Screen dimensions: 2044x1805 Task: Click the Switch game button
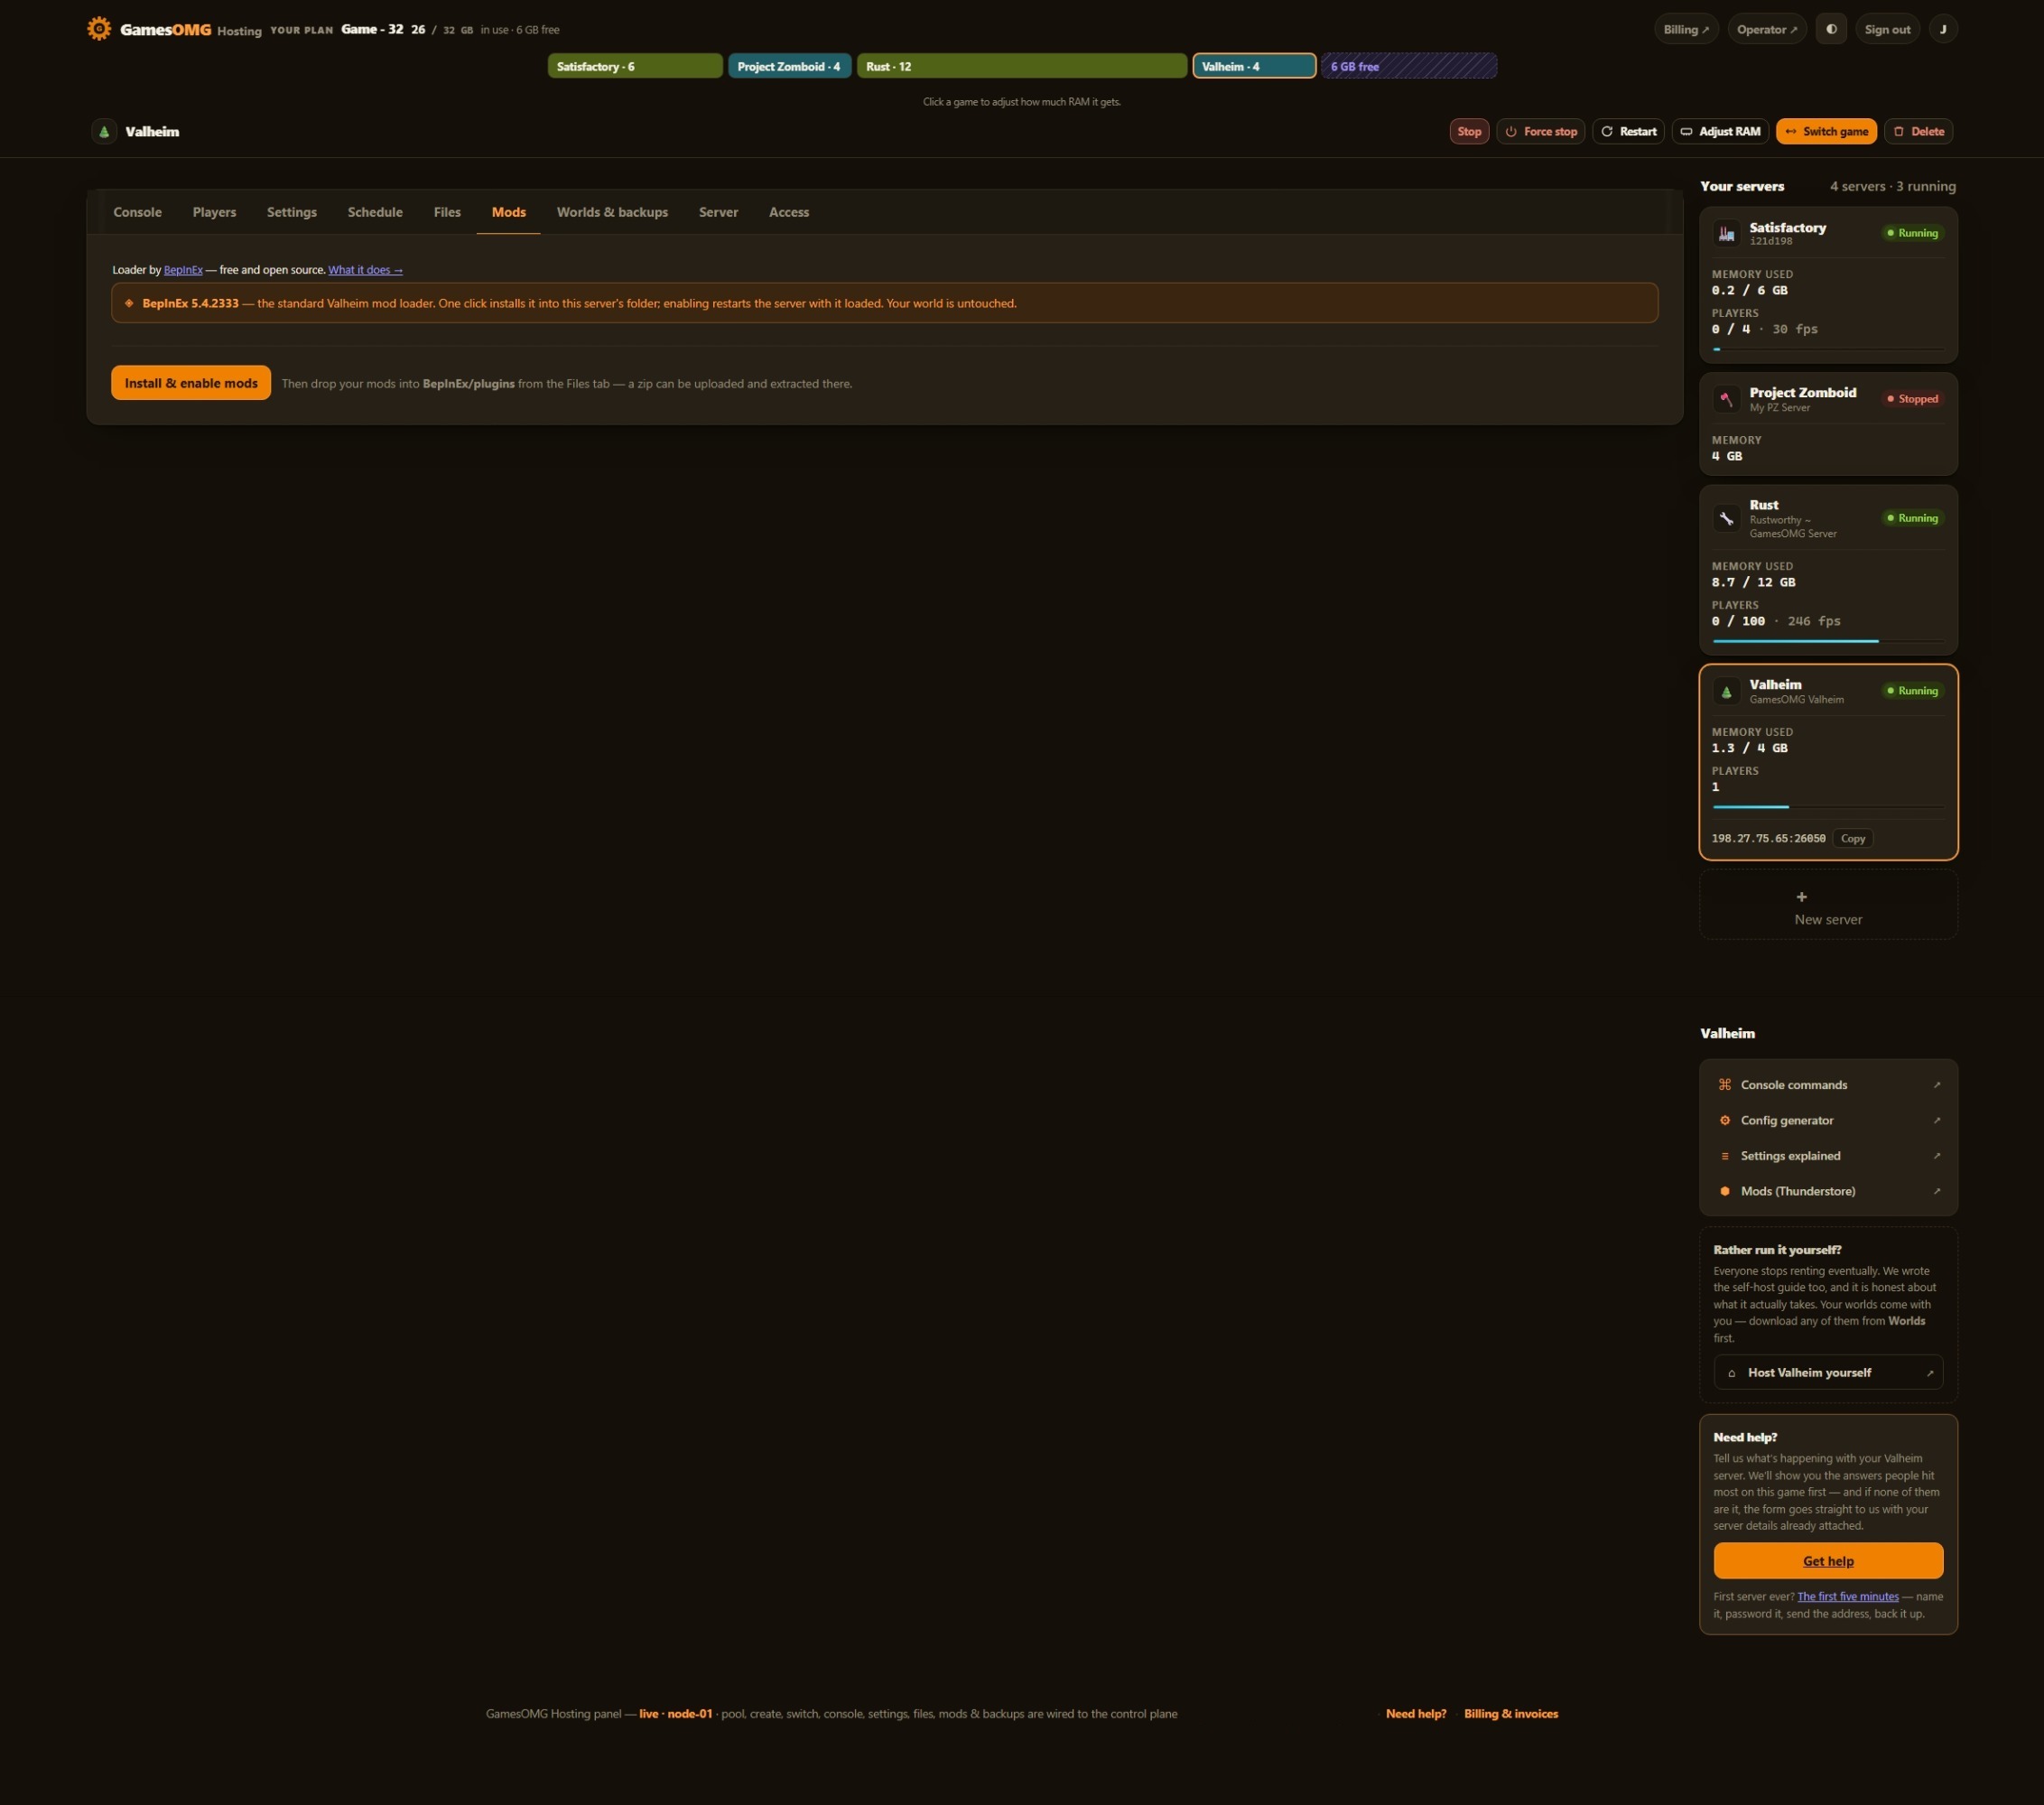tap(1826, 131)
